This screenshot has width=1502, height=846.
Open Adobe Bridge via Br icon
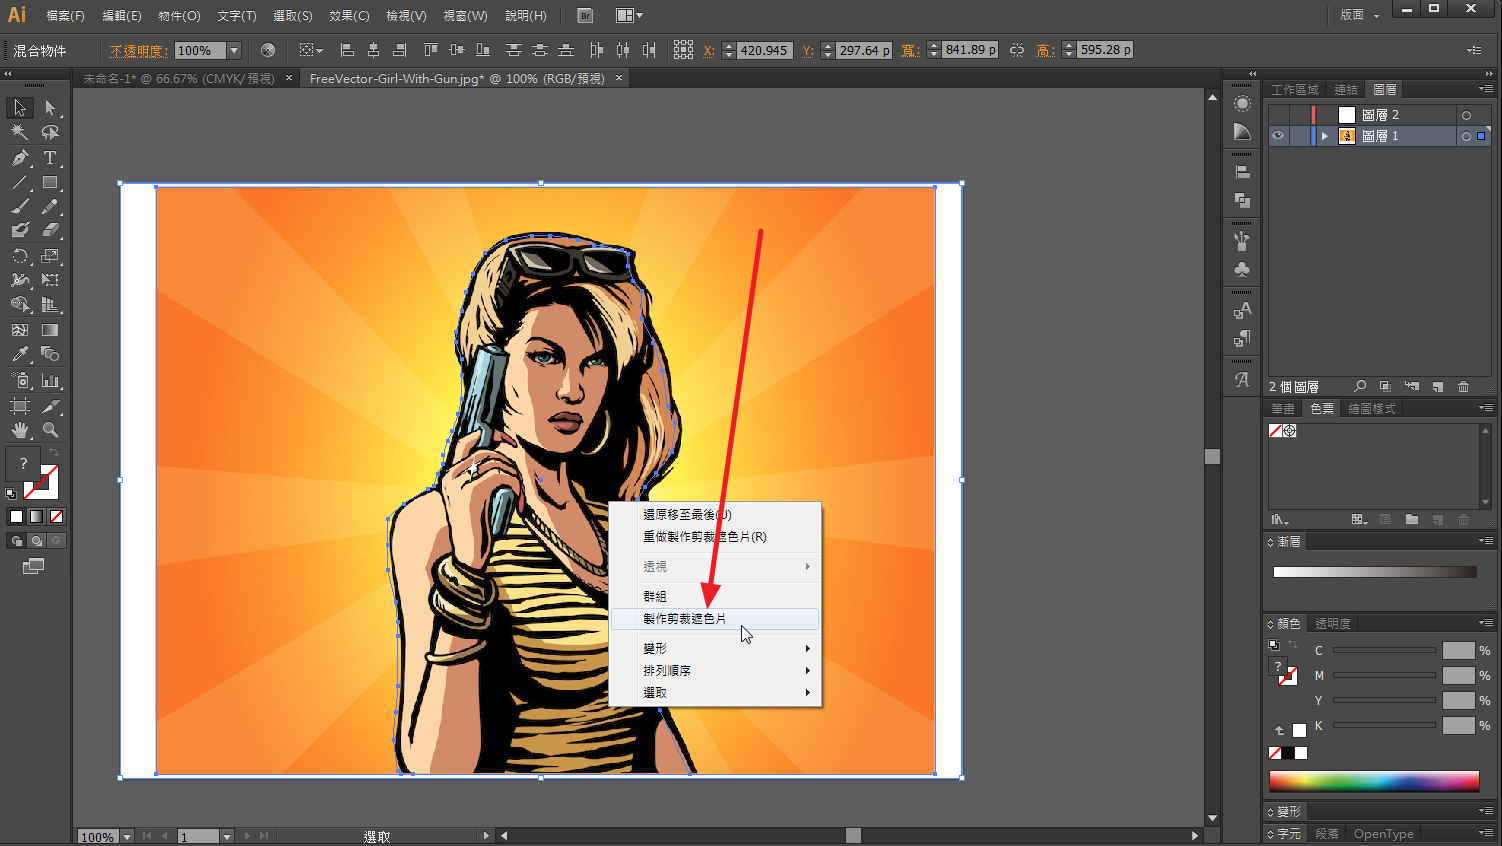tap(586, 15)
